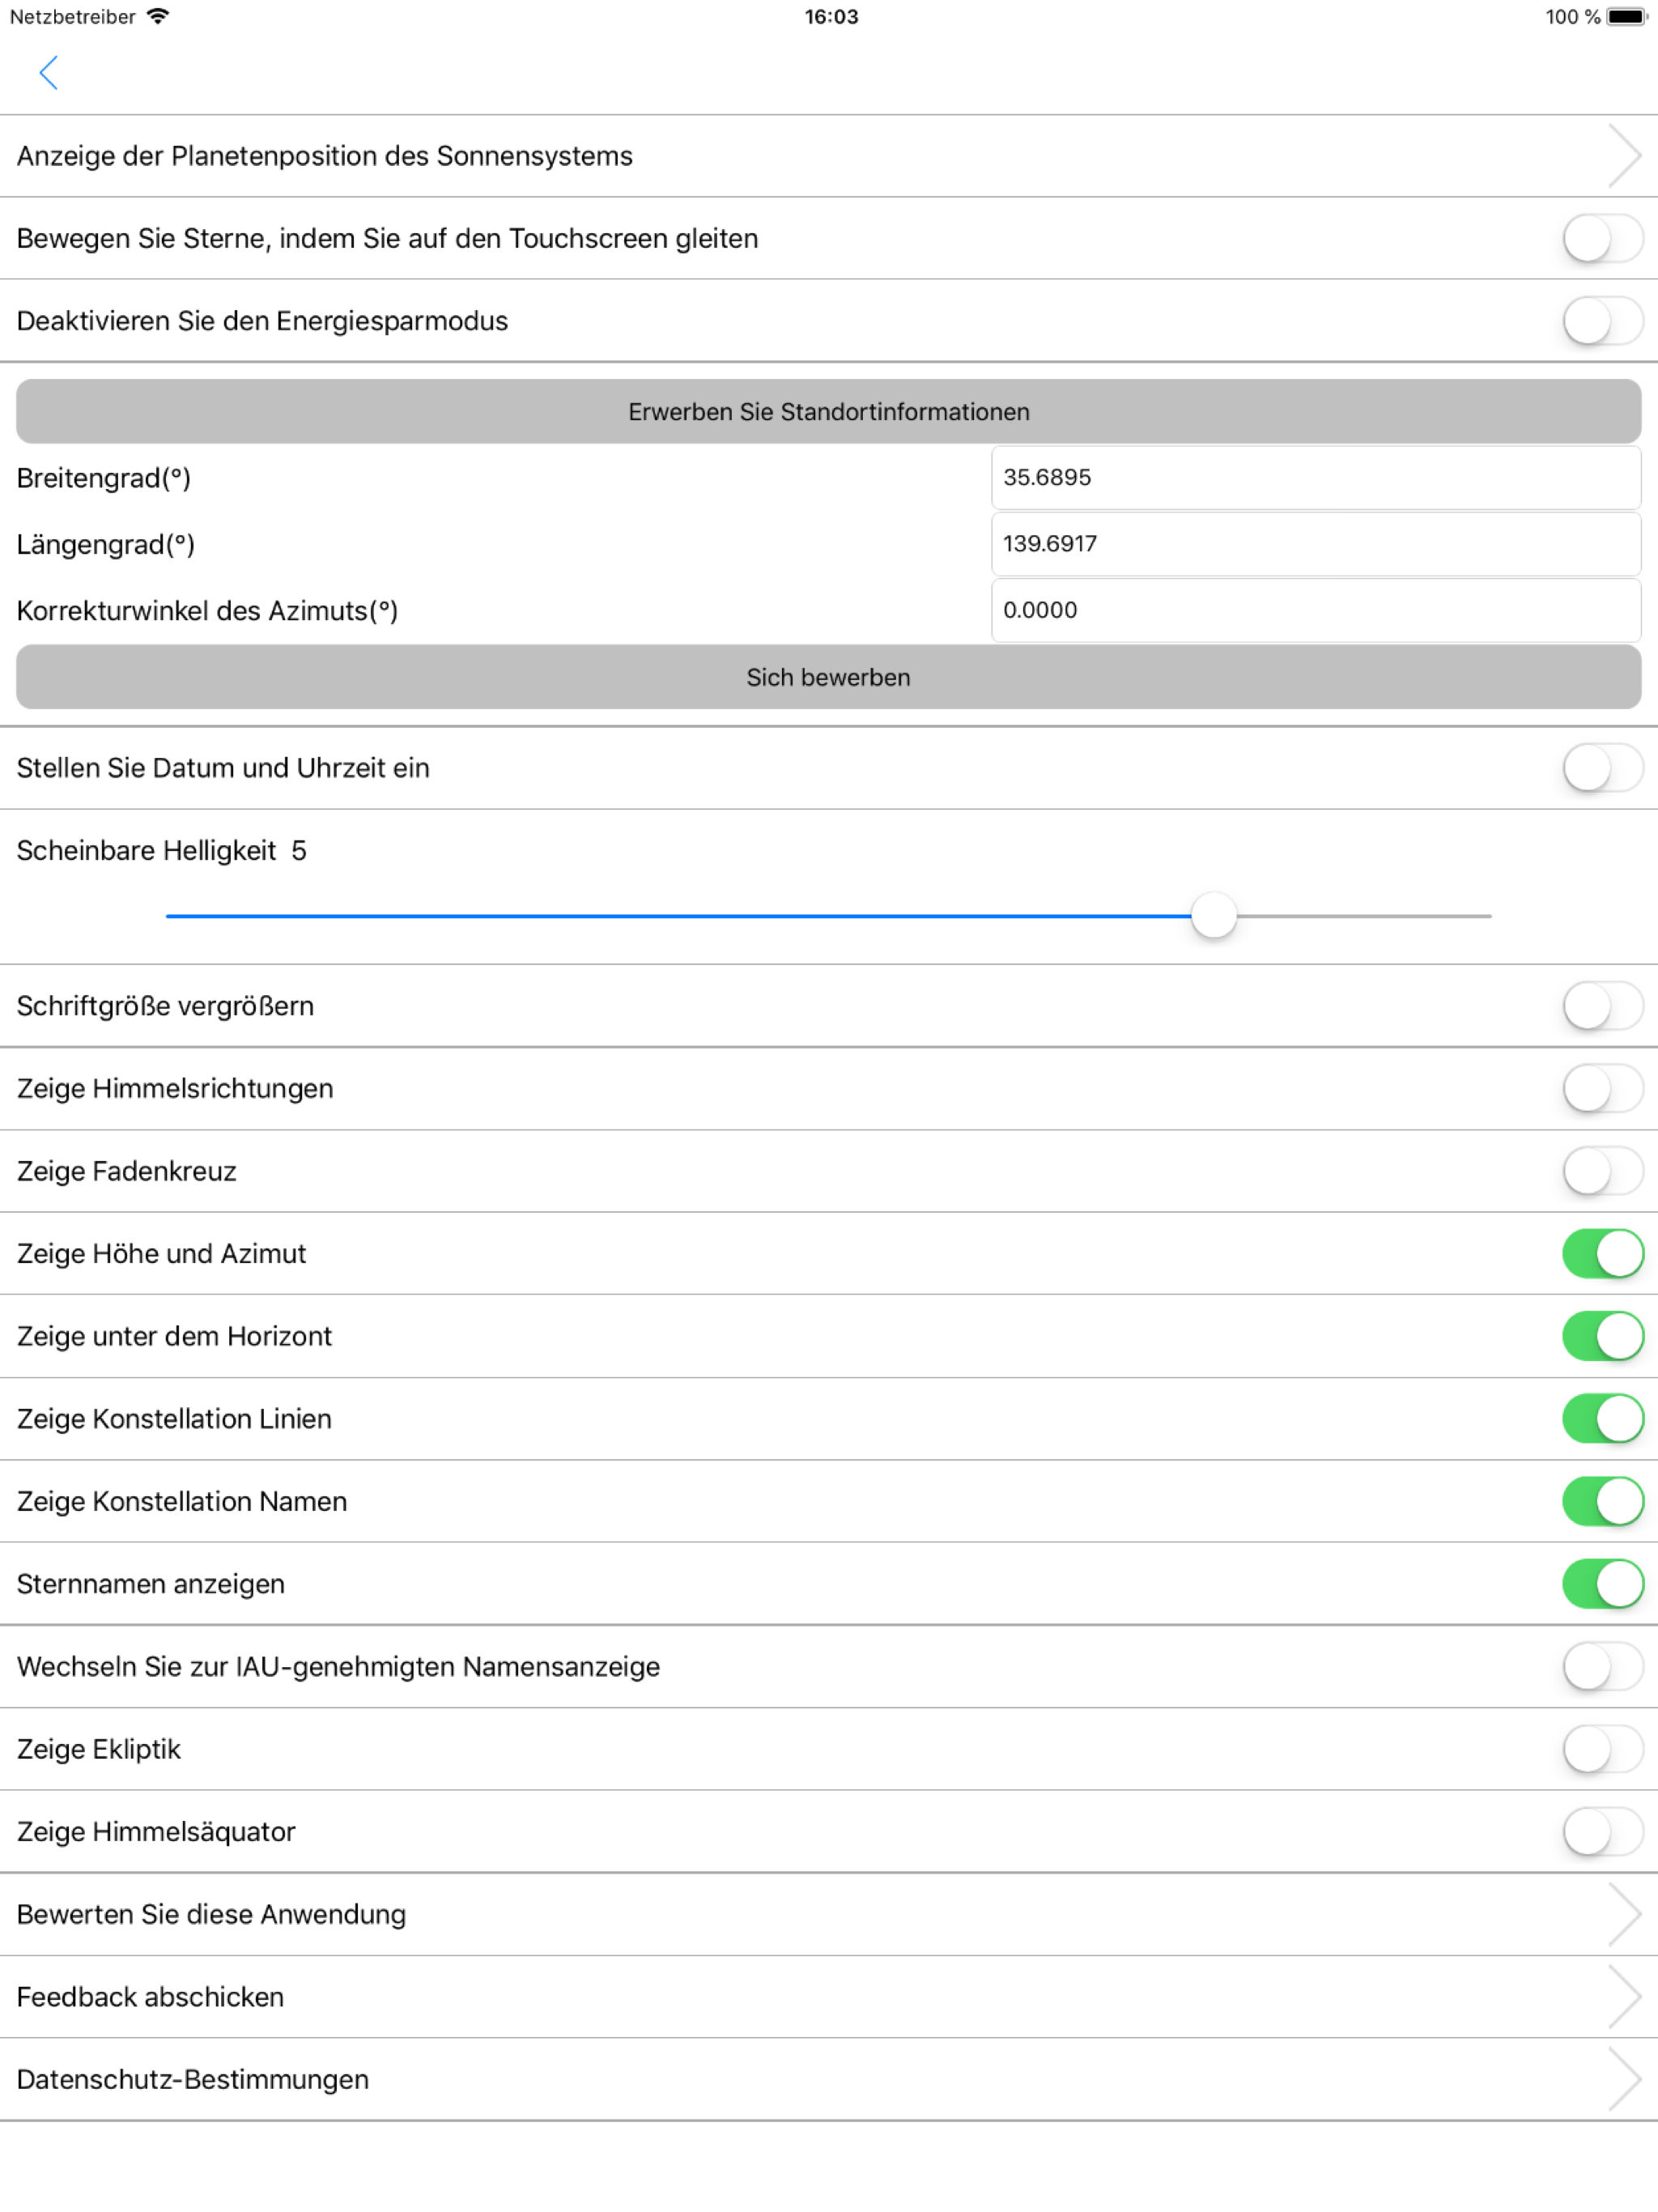Toggle Schriftgröße vergrößern switch
This screenshot has height=2212, width=1658.
(1602, 1006)
